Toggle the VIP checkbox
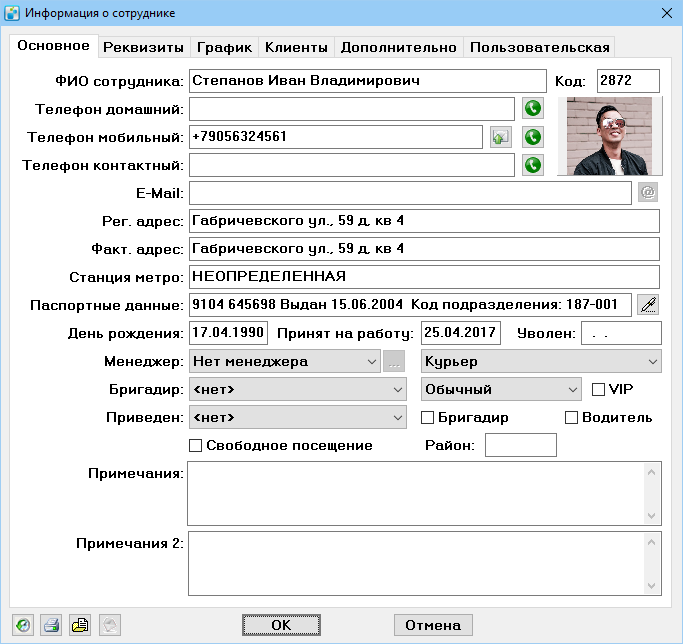 coord(598,389)
